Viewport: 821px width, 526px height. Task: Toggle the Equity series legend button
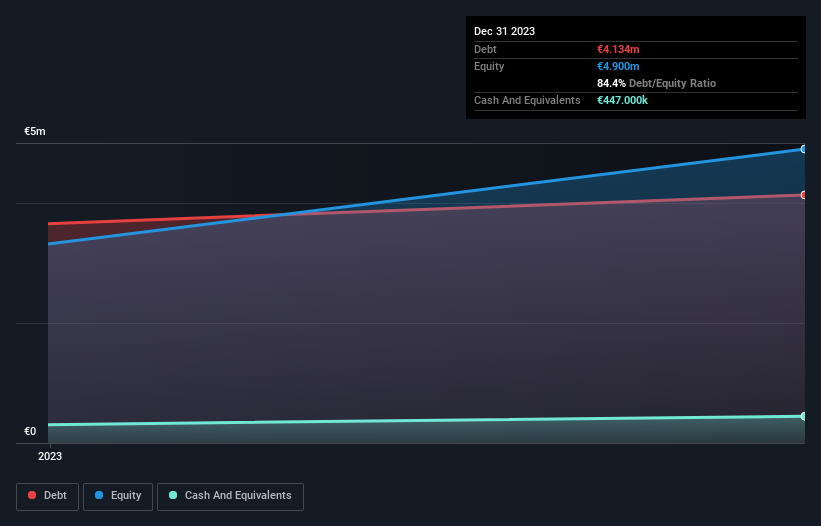click(x=118, y=496)
